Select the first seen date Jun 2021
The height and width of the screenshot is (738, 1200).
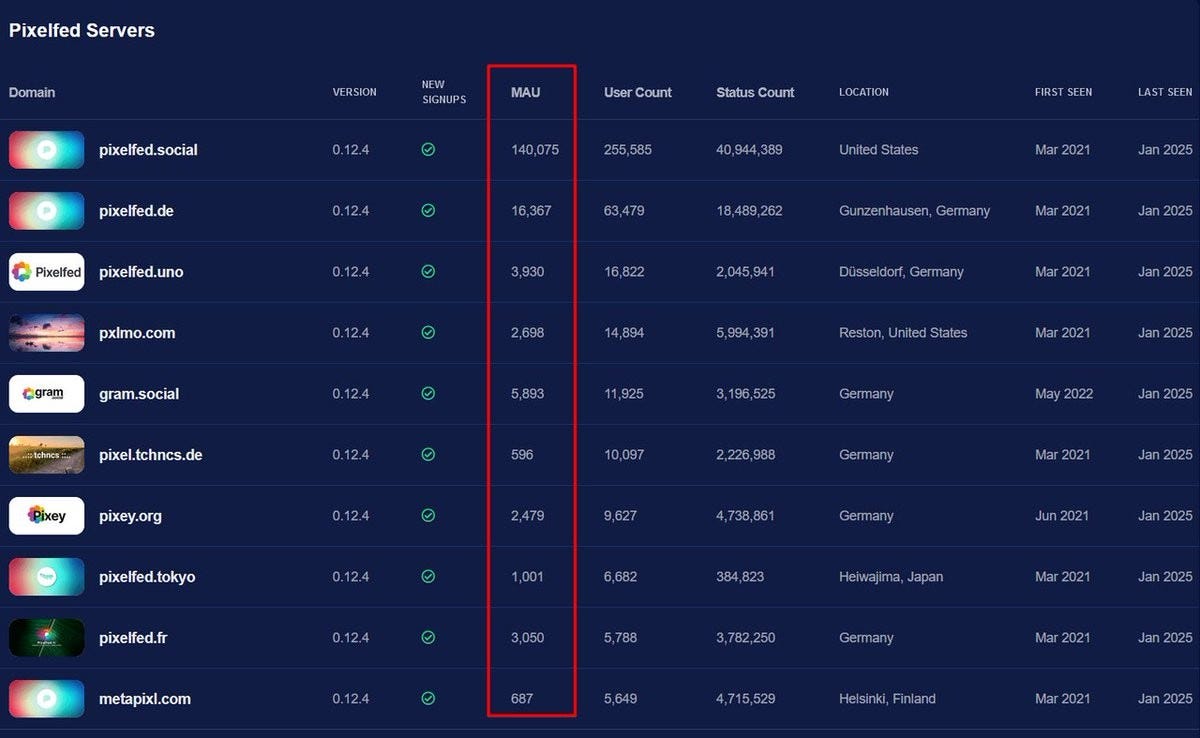coord(1062,516)
